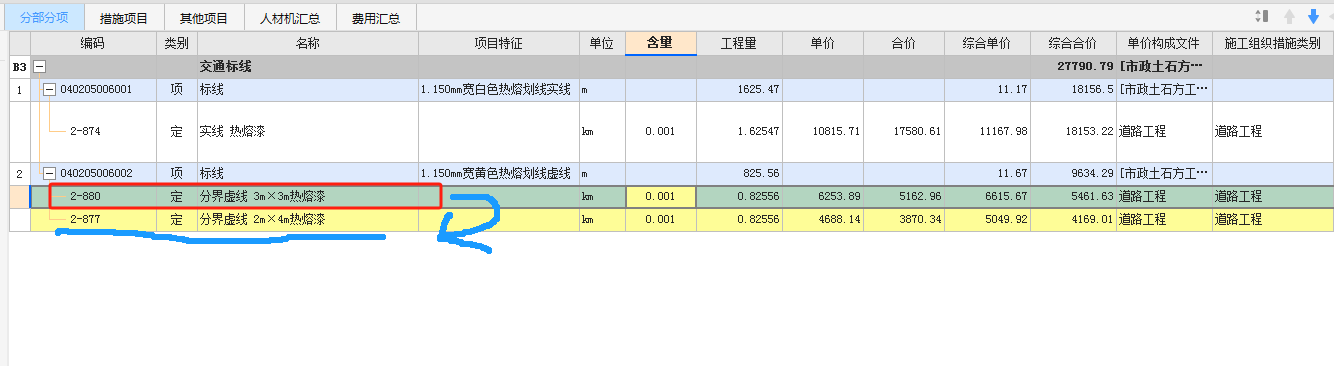Click the row height adjust icon
This screenshot has height=366, width=1334.
click(1261, 16)
